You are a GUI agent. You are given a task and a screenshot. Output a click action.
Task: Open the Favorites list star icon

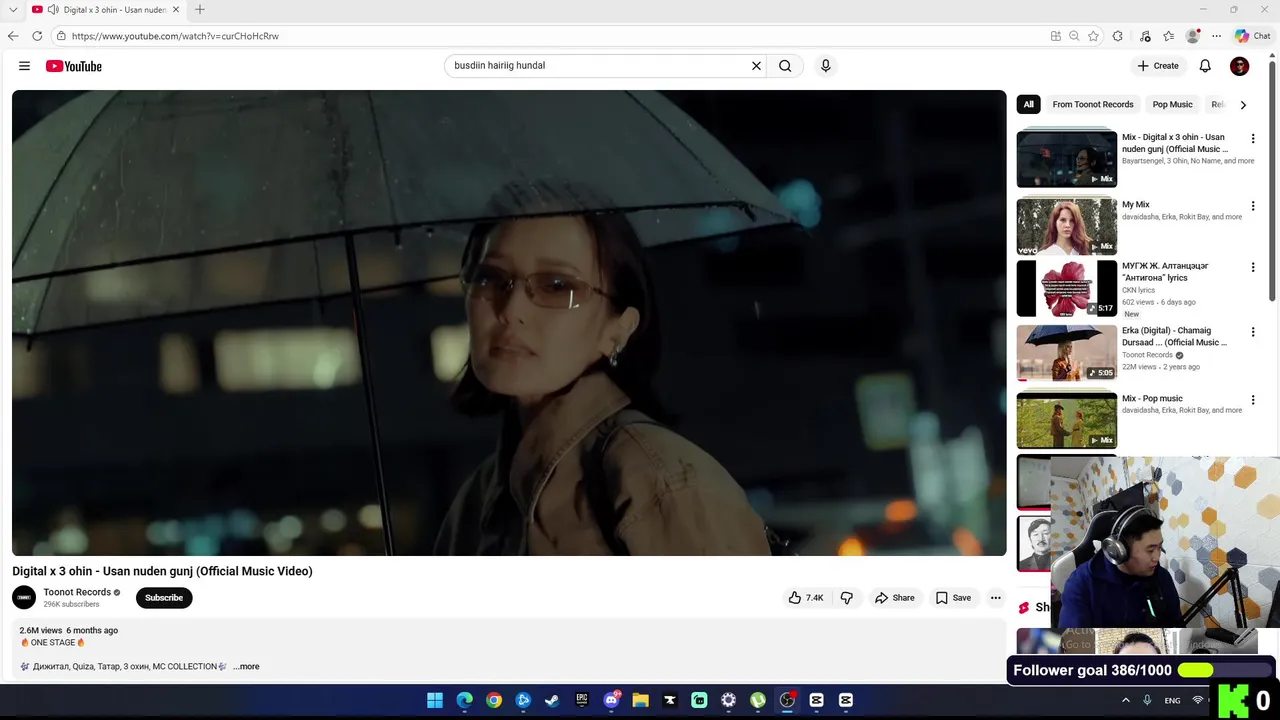pos(1168,36)
